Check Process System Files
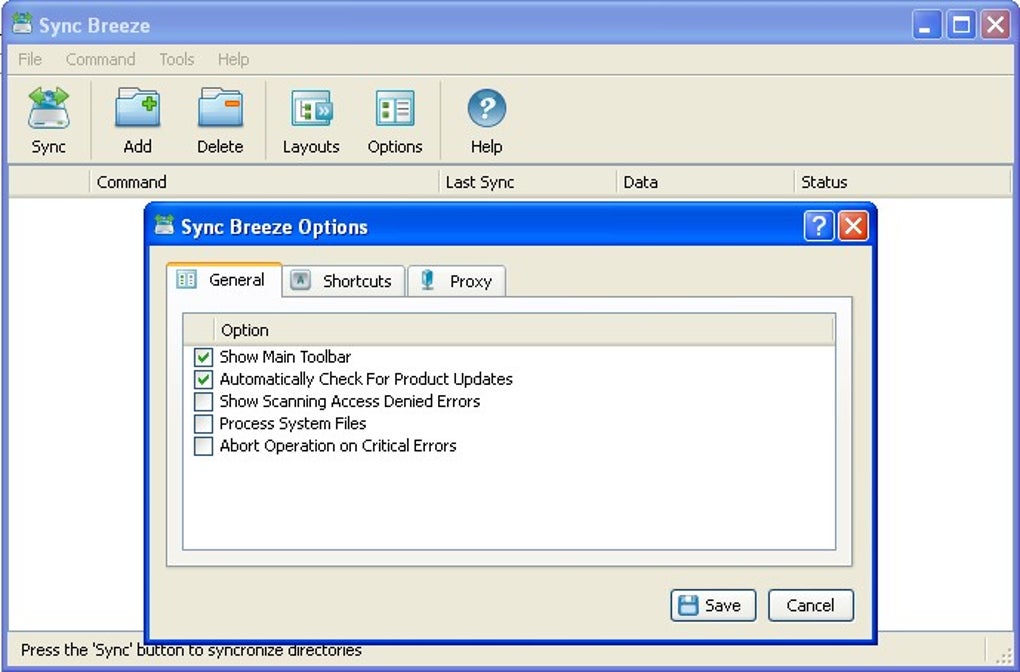The width and height of the screenshot is (1020, 672). coord(203,423)
